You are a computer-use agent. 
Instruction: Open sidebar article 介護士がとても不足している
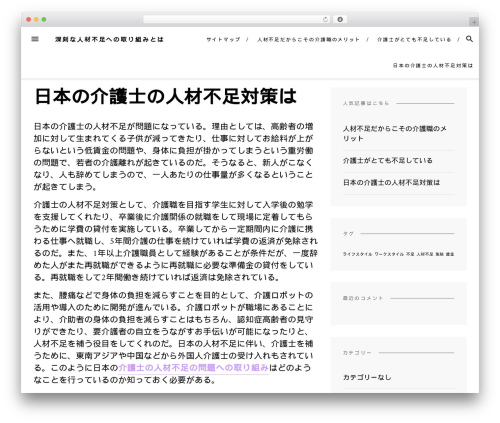click(388, 161)
